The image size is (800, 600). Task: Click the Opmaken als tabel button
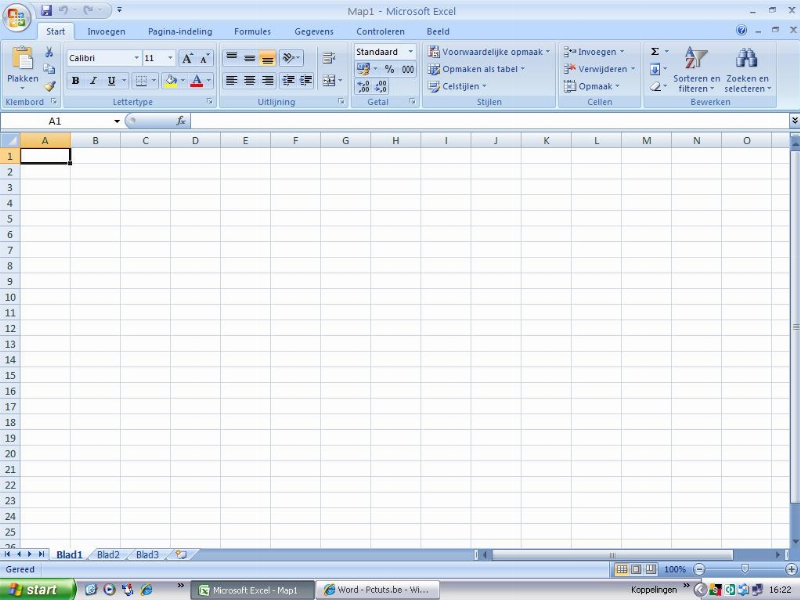pos(474,69)
